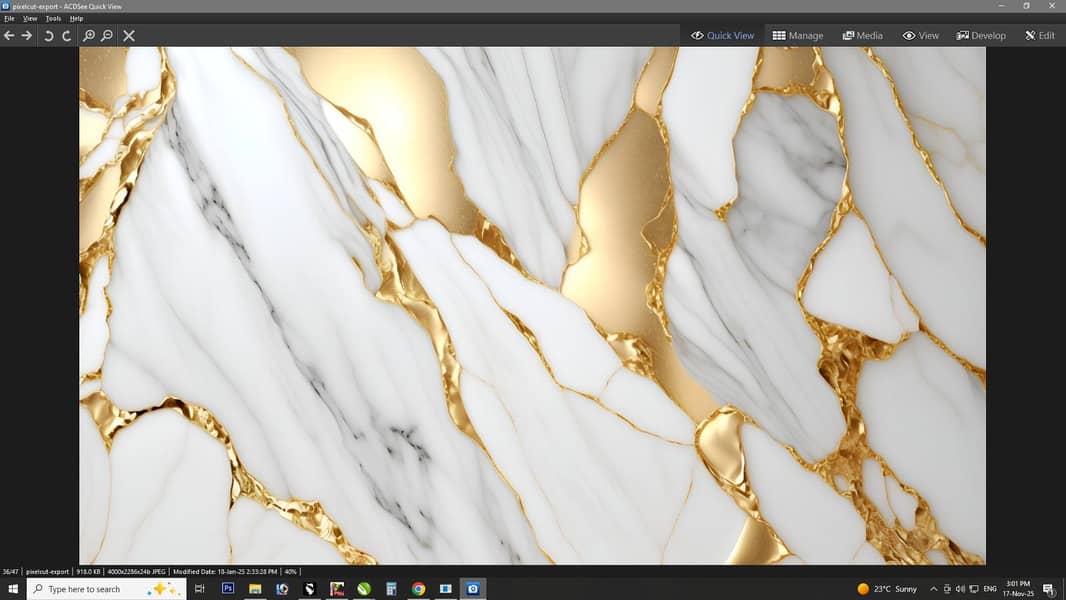The image size is (1066, 600).
Task: Switch to Media mode
Action: pyautogui.click(x=863, y=35)
